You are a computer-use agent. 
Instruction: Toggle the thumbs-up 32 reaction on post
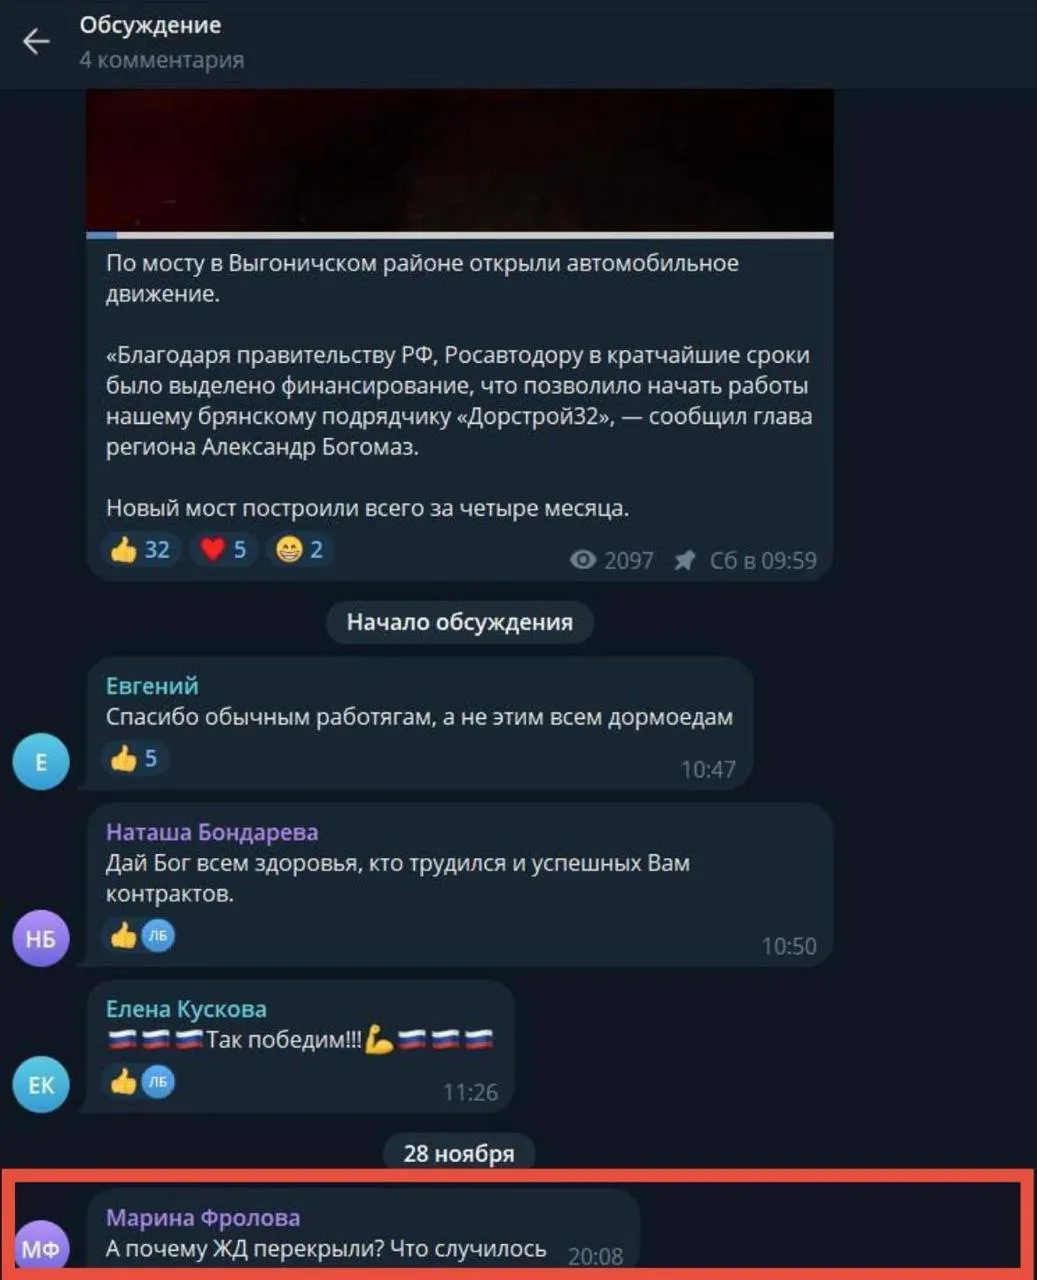141,549
